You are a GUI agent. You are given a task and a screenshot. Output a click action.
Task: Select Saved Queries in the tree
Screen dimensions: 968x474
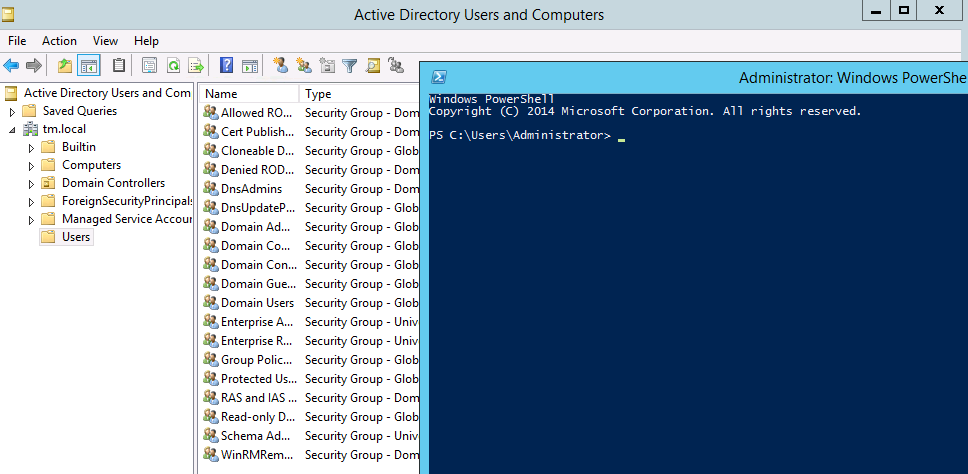(80, 111)
